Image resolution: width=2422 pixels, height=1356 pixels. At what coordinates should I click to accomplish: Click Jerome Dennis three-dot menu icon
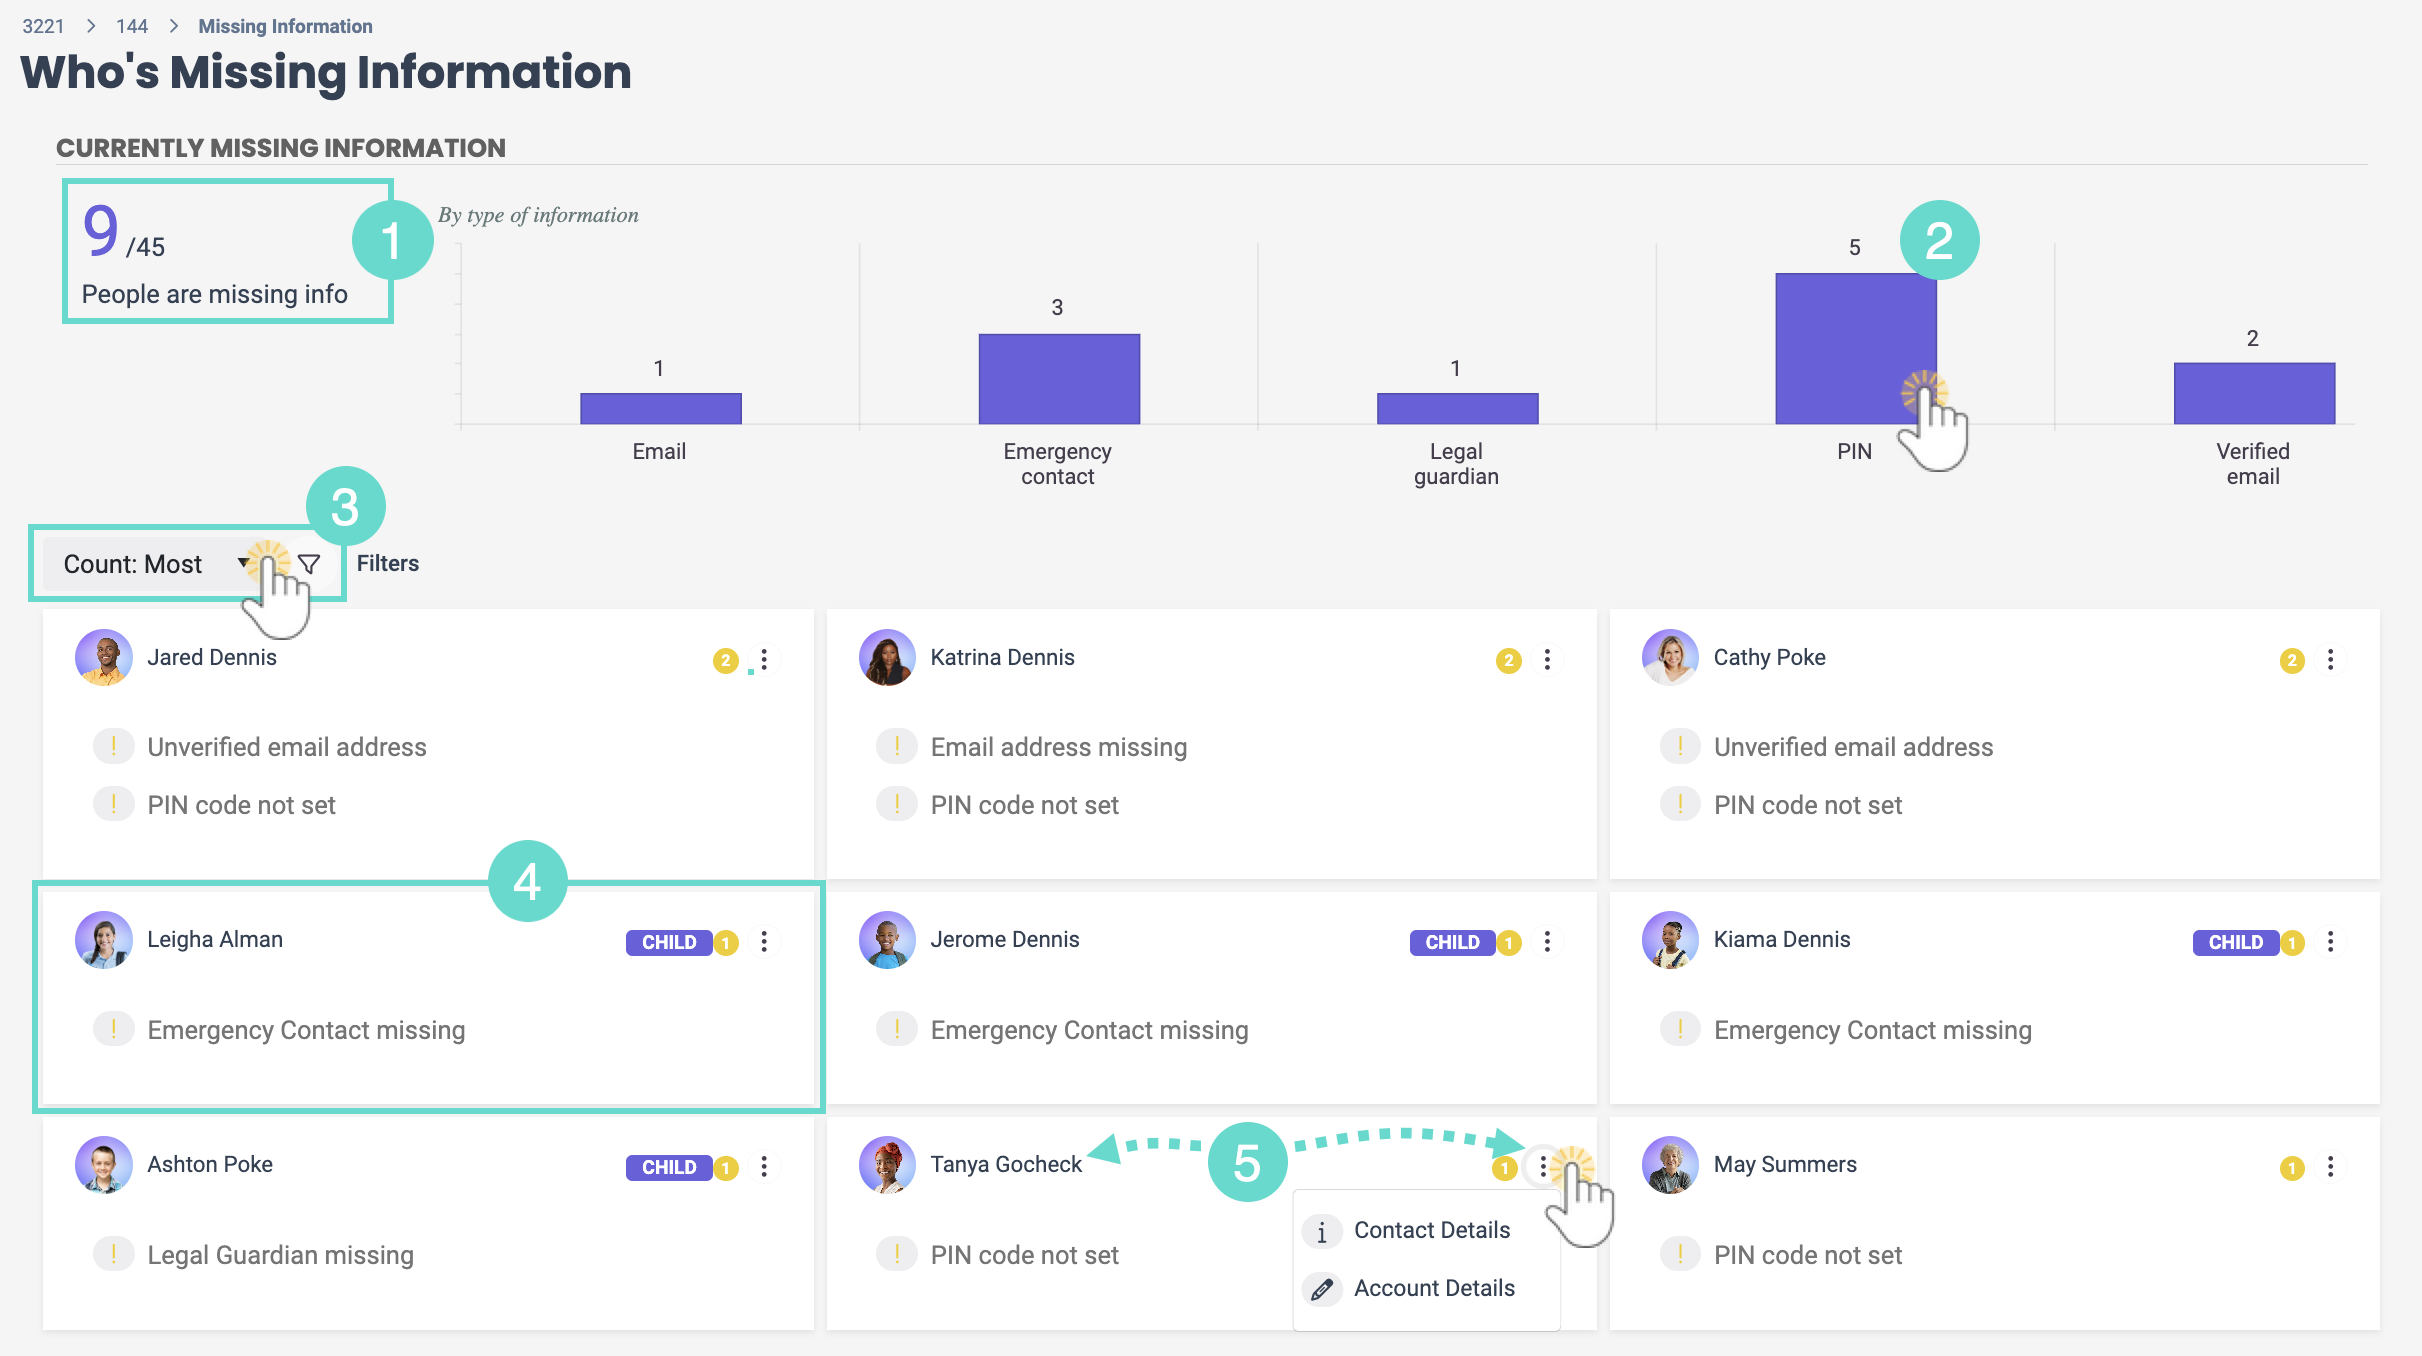1547,942
